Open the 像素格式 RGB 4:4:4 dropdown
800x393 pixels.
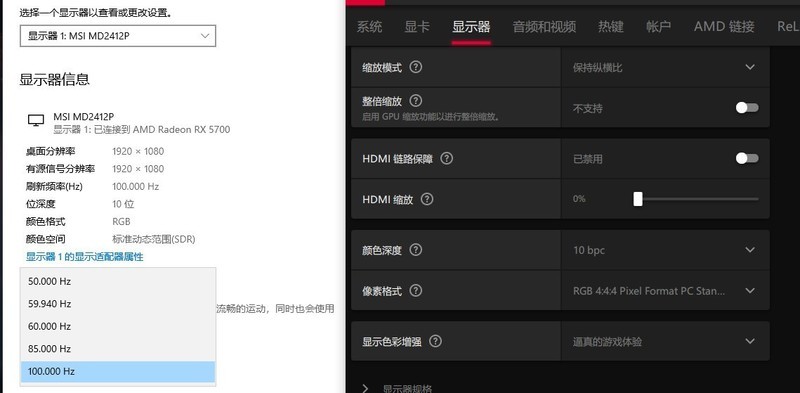click(665, 291)
